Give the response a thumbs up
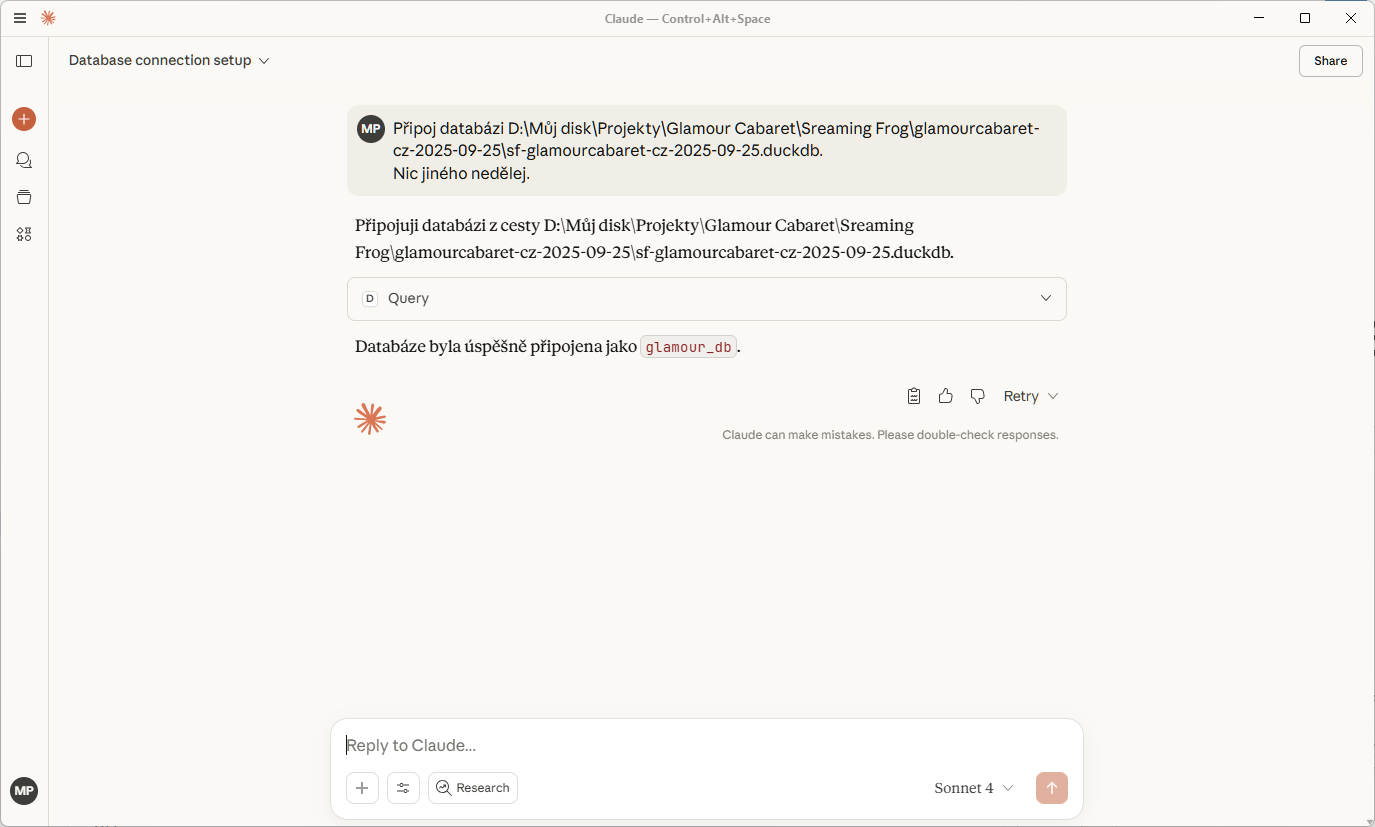Image resolution: width=1375 pixels, height=827 pixels. [945, 396]
